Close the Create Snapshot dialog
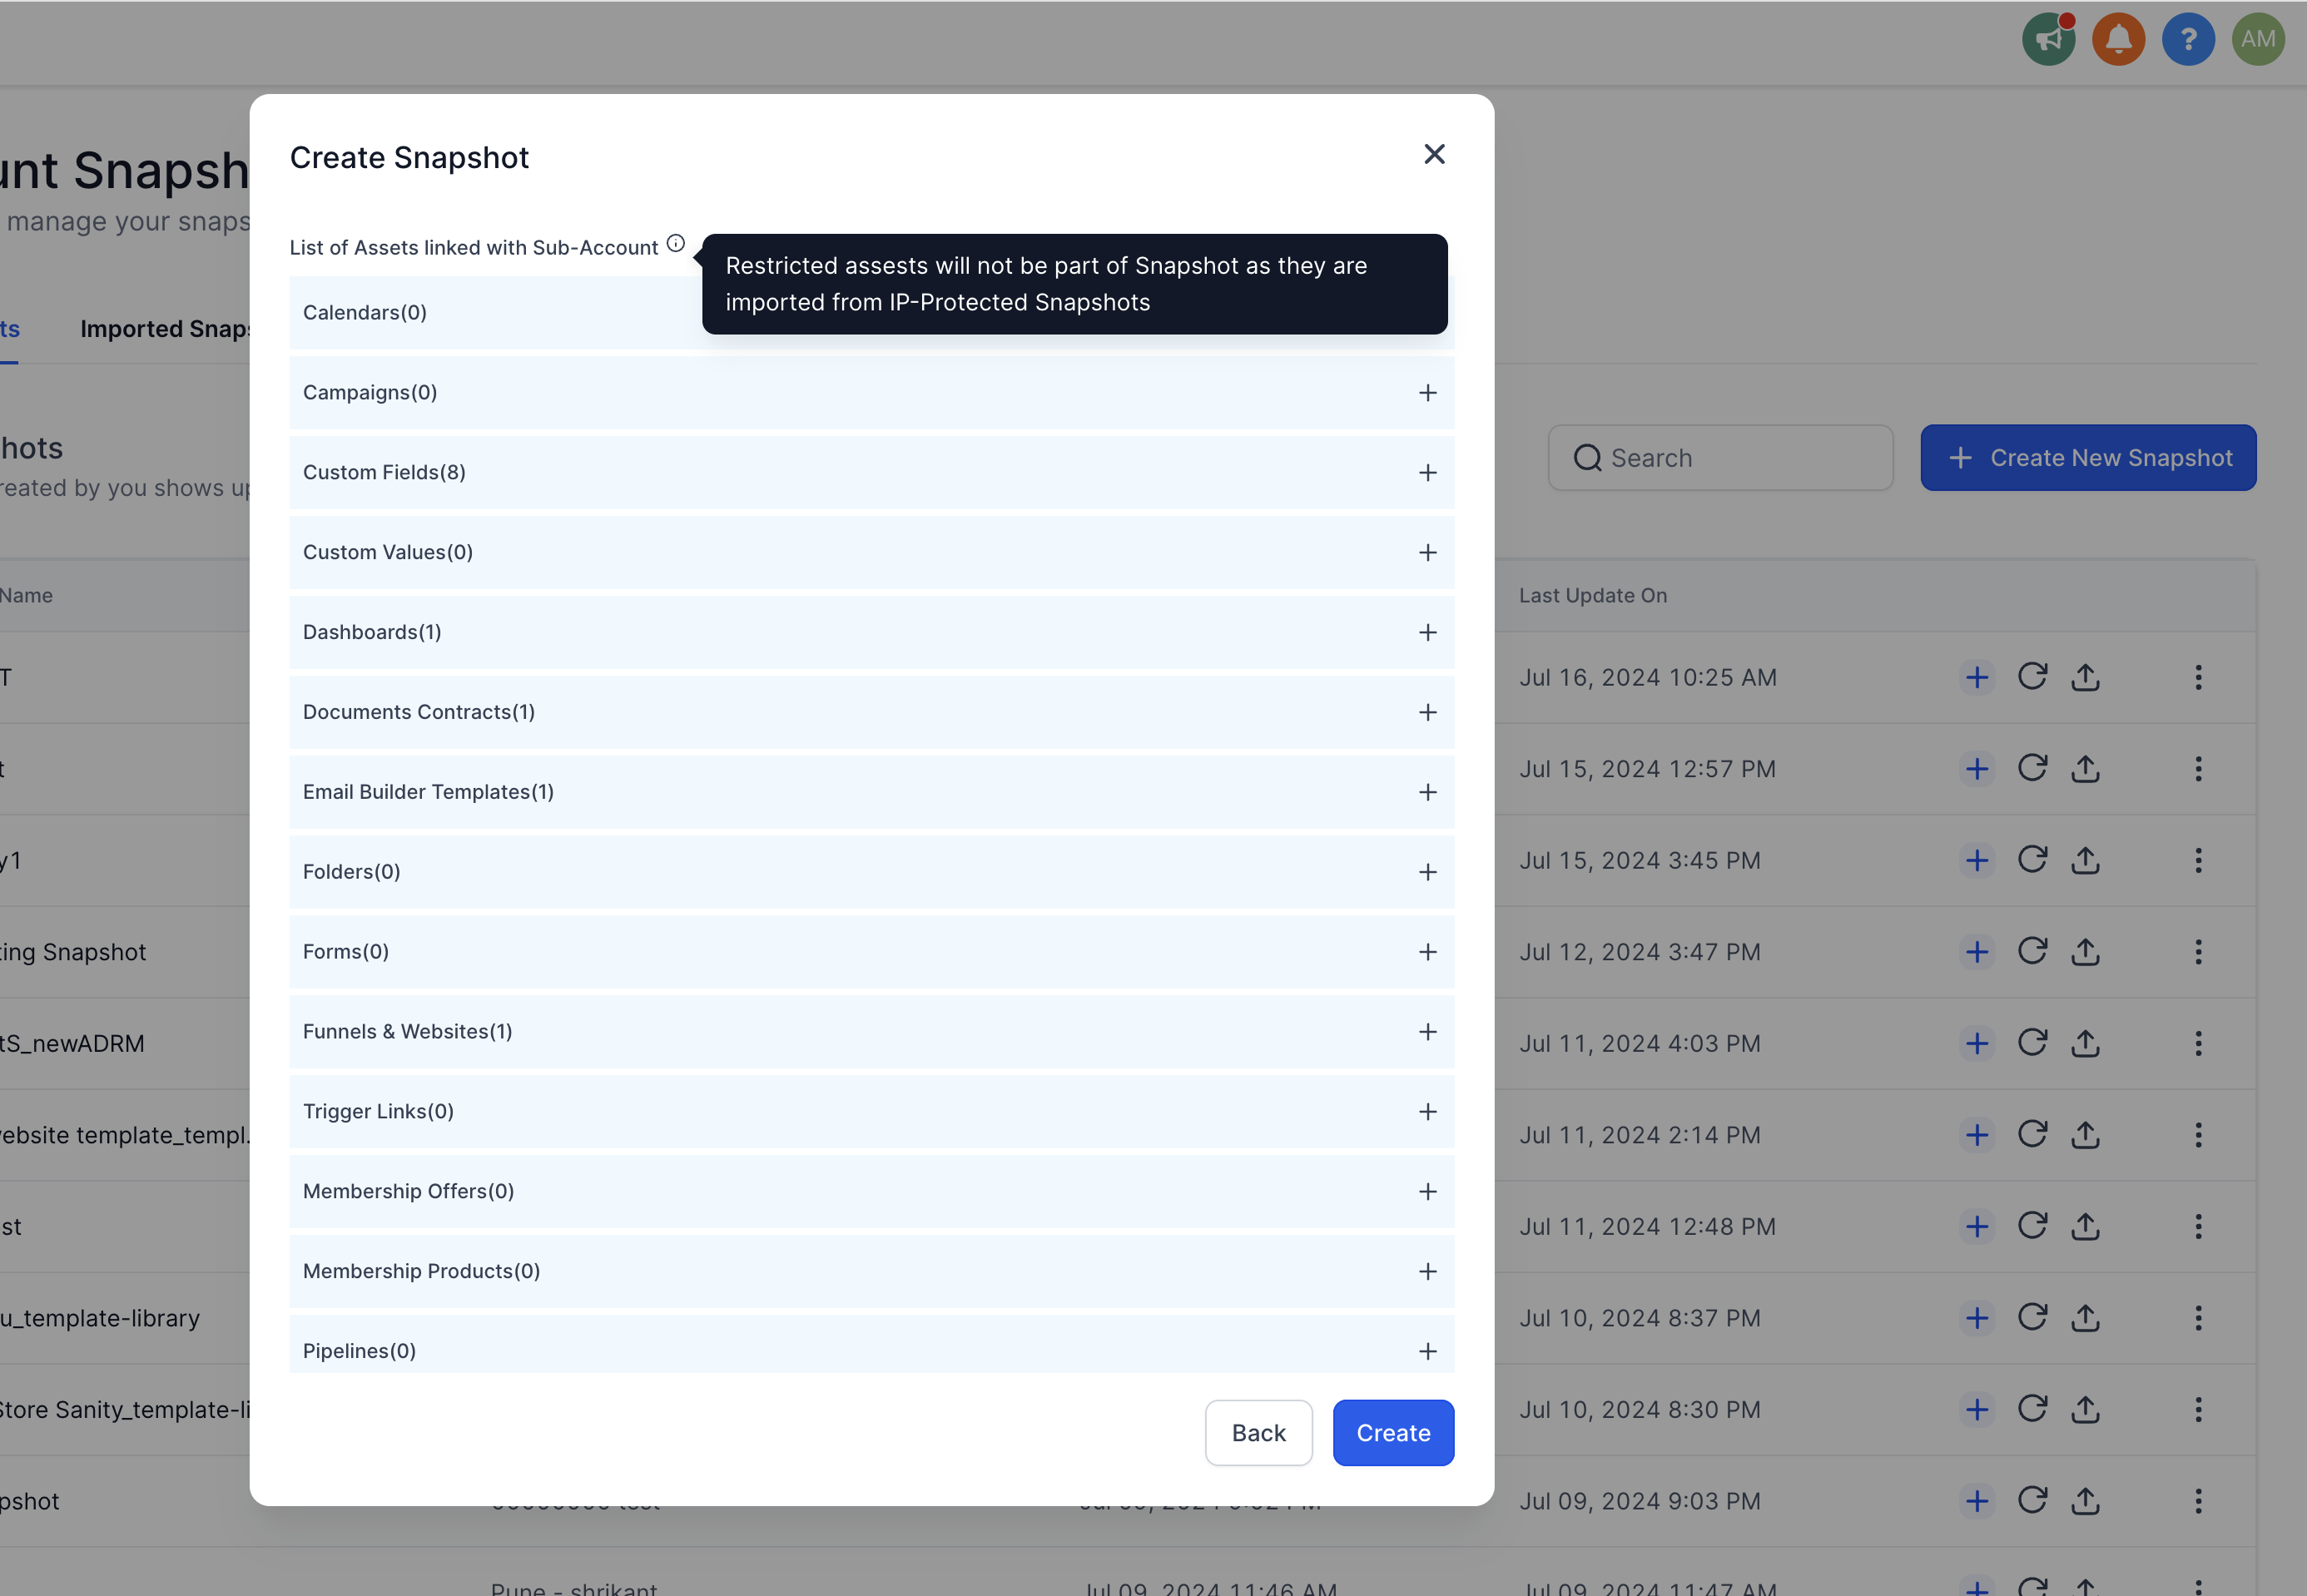 tap(1434, 154)
